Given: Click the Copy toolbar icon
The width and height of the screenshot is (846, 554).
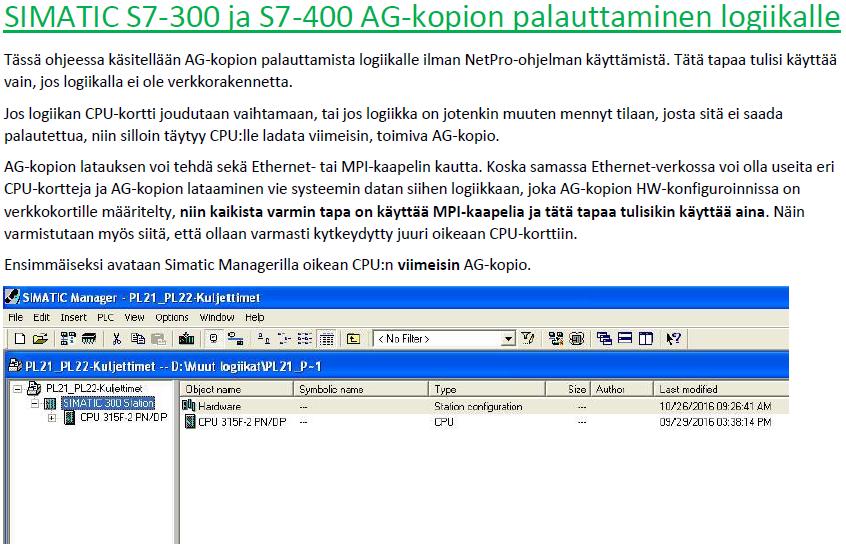Looking at the screenshot, I should click(138, 339).
